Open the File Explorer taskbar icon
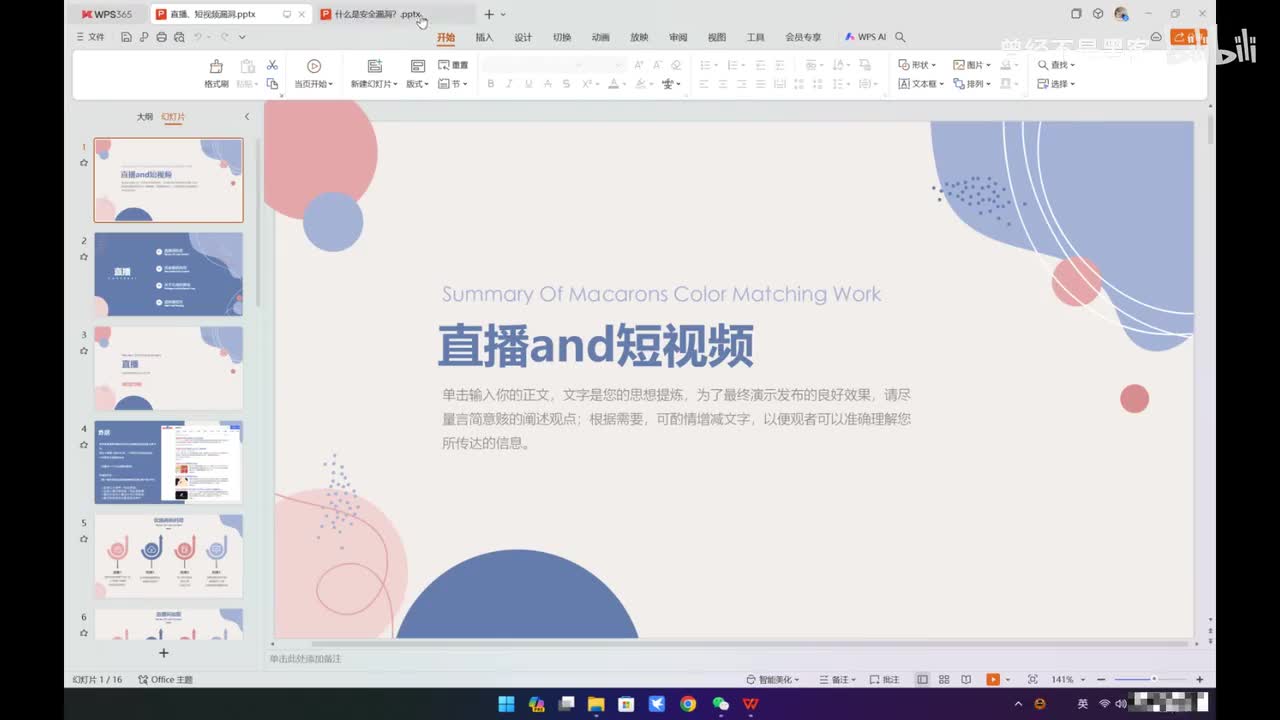This screenshot has width=1280, height=720. 596,704
